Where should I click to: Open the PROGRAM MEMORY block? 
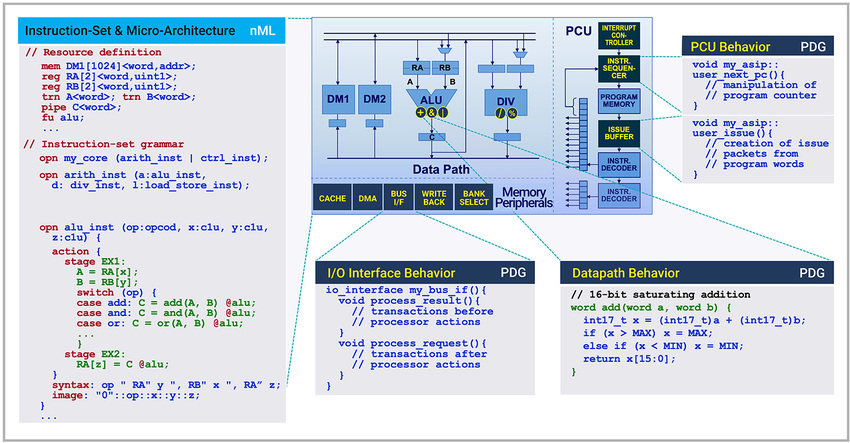pyautogui.click(x=618, y=100)
